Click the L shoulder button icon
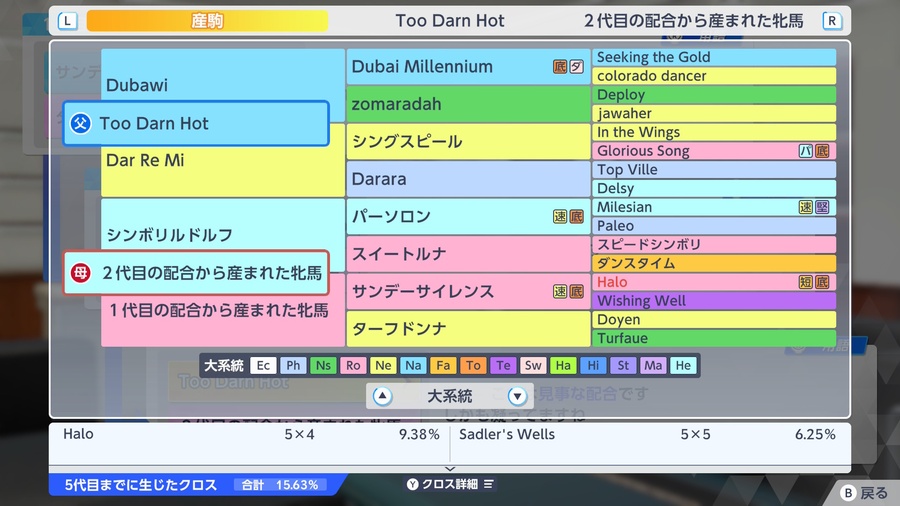 (x=68, y=21)
